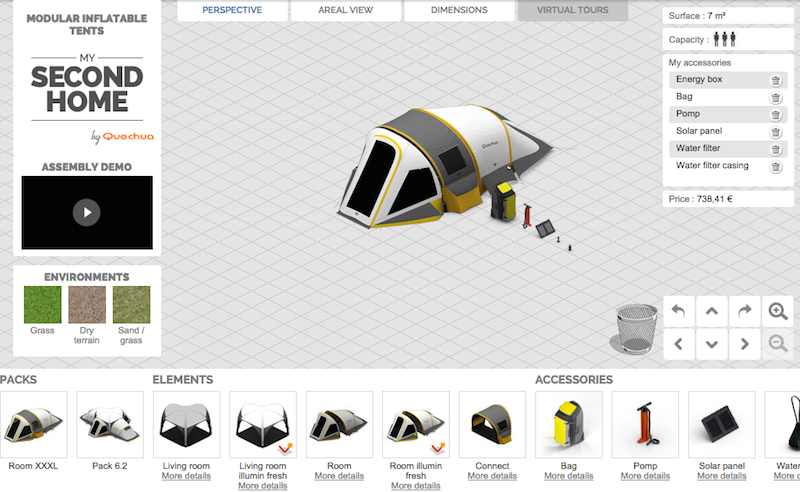Viewport: 800px width, 492px height.
Task: Pan the view left
Action: click(679, 344)
